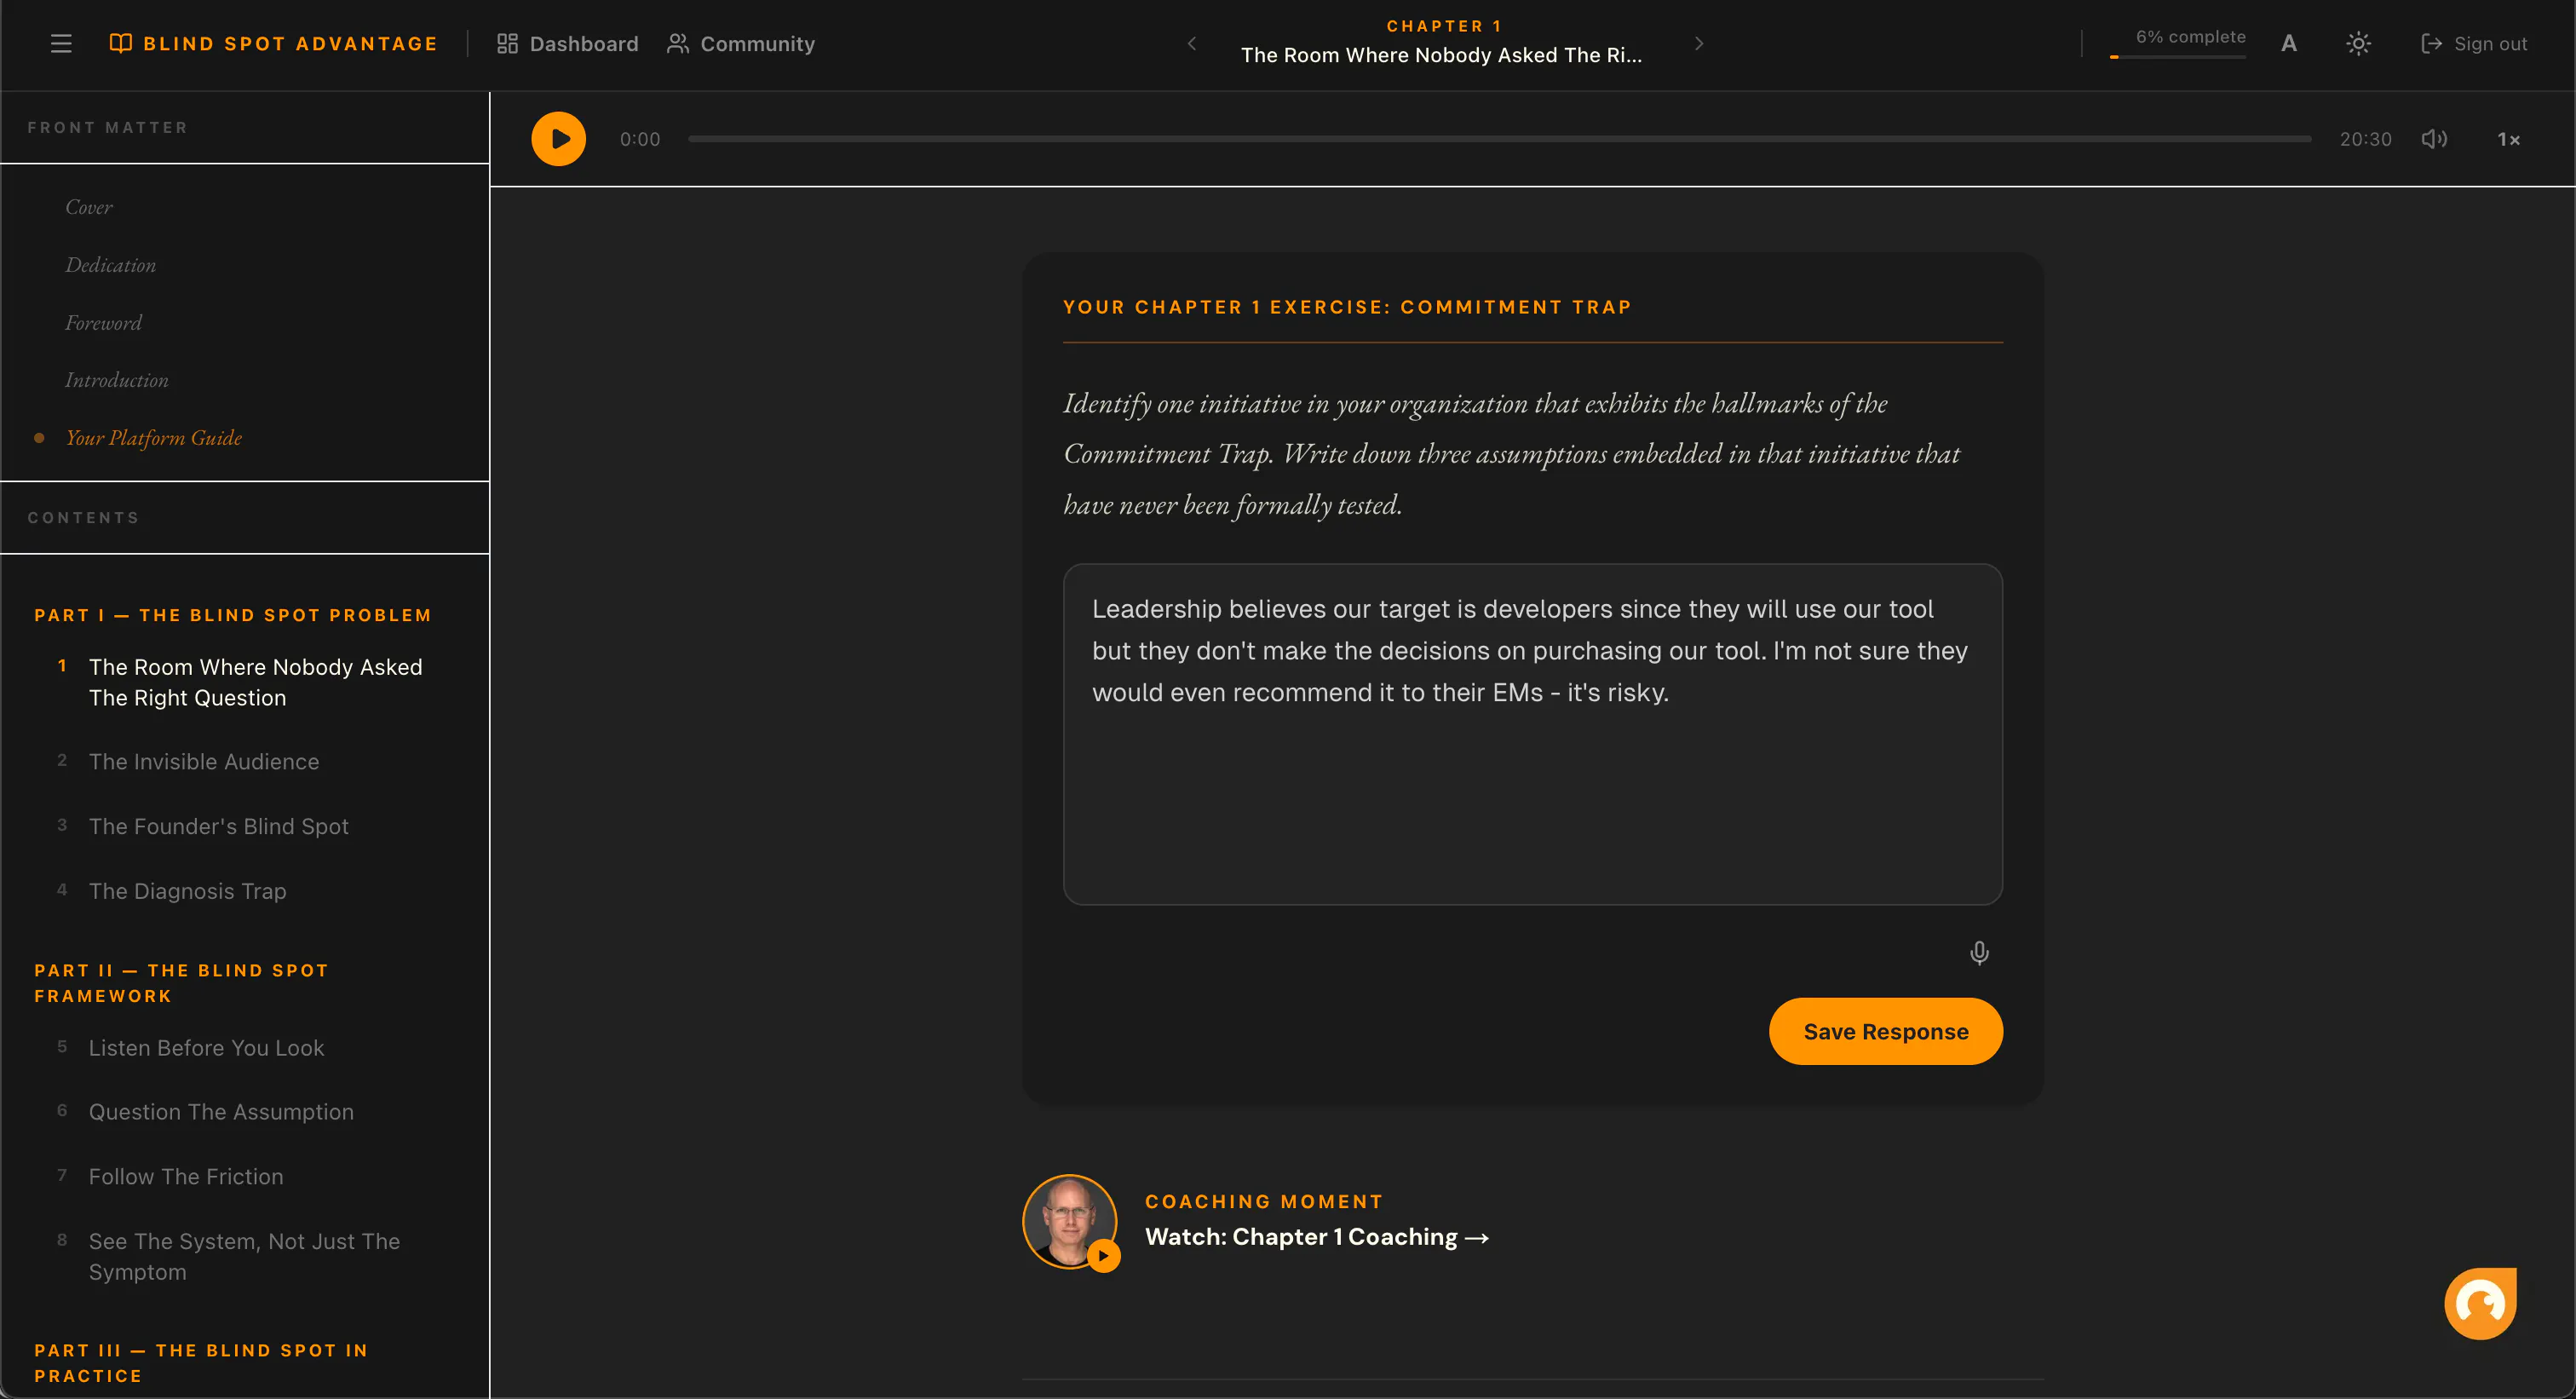Click the 6% complete progress bar
Image resolution: width=2576 pixels, height=1399 pixels.
(2177, 57)
